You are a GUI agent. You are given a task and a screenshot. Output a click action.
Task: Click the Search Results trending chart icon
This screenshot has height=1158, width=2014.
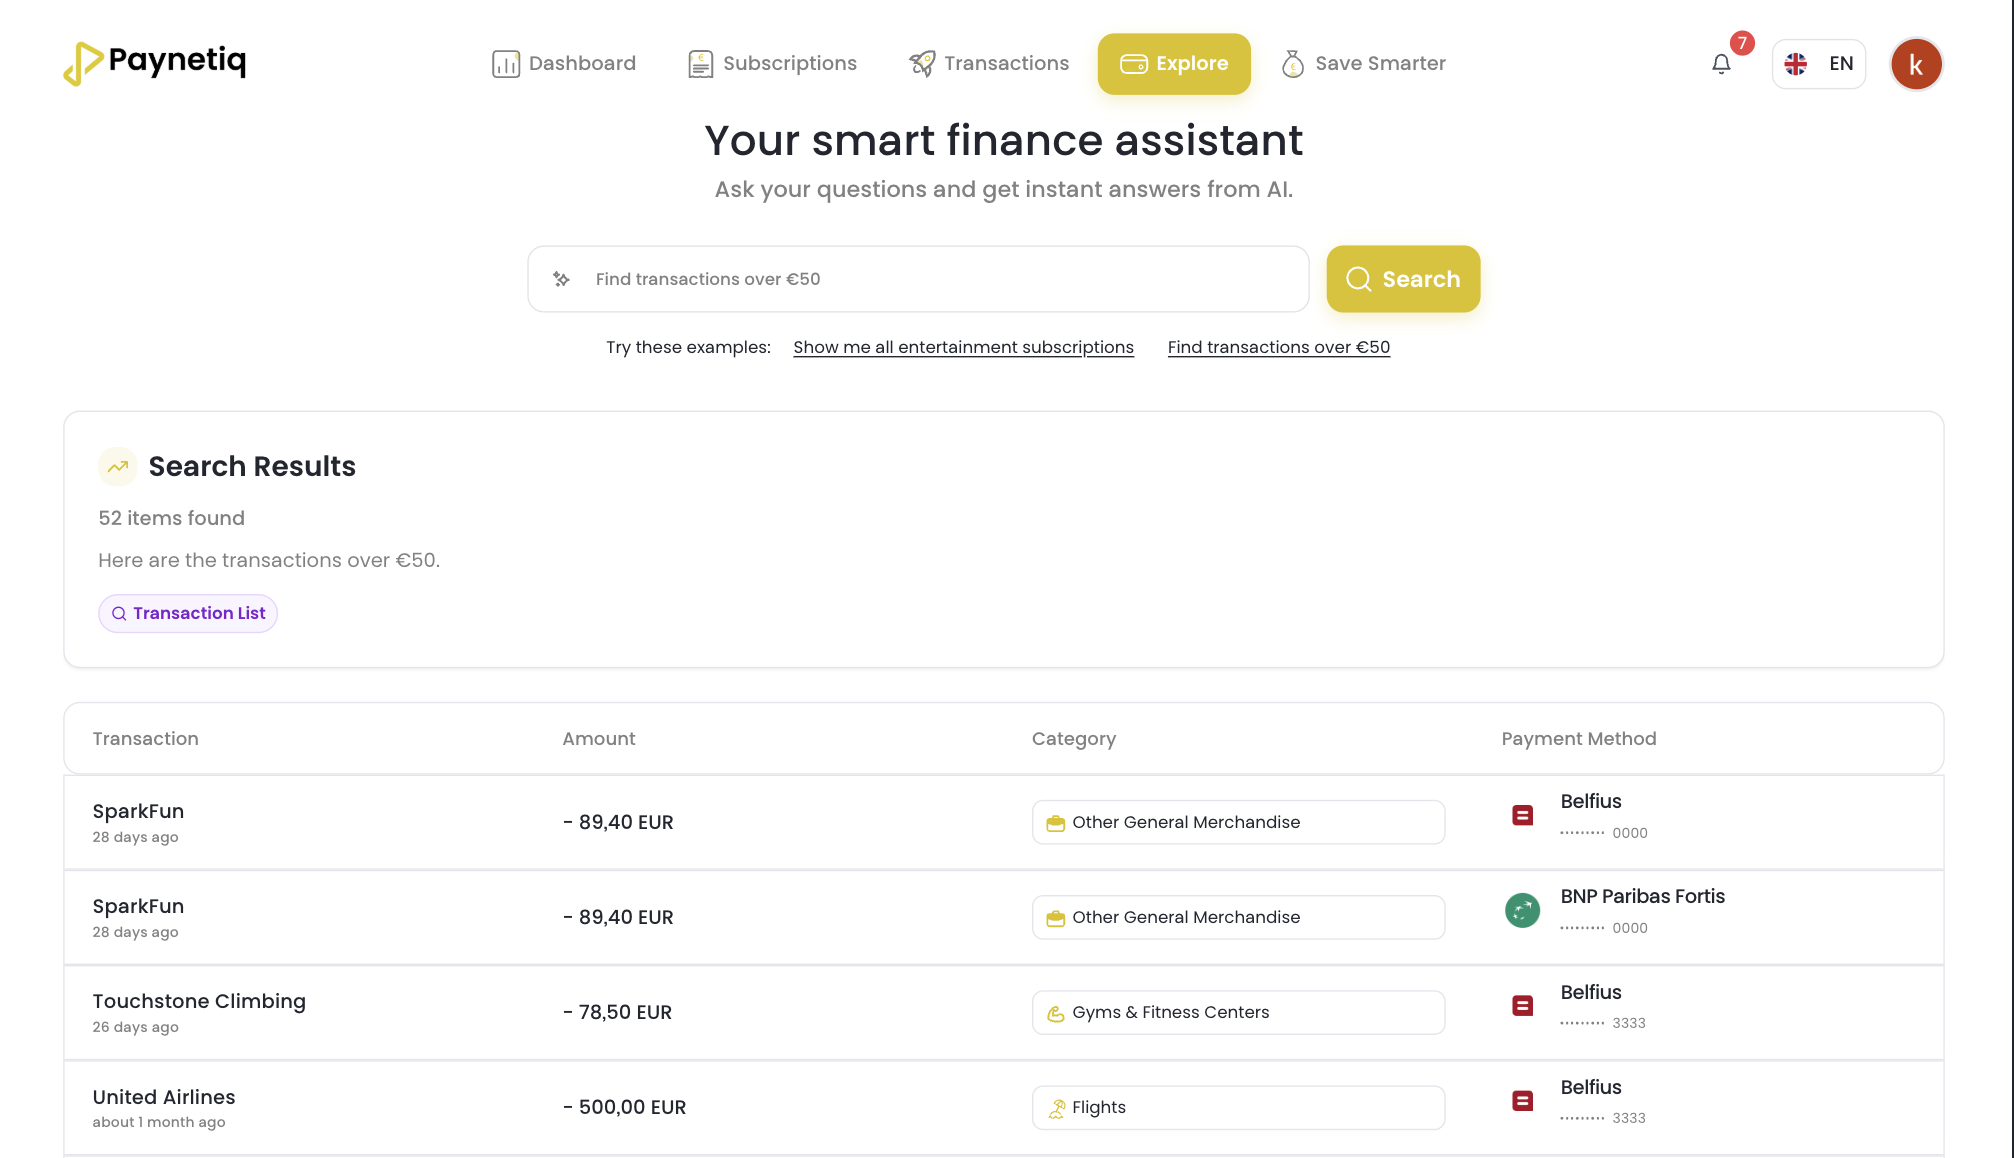[x=117, y=466]
